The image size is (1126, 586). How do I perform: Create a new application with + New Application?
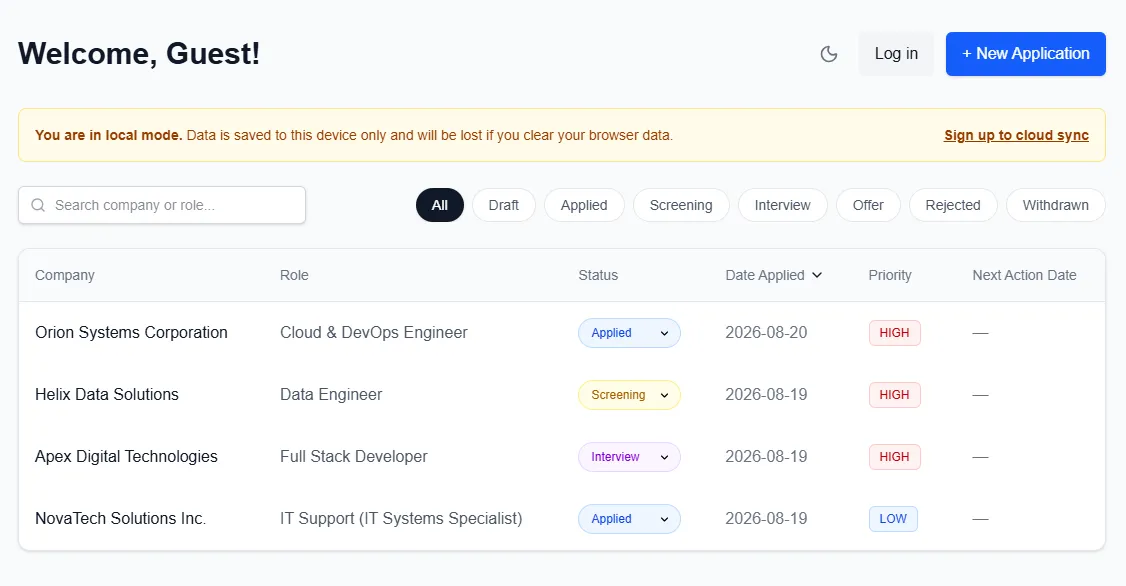[x=1025, y=54]
